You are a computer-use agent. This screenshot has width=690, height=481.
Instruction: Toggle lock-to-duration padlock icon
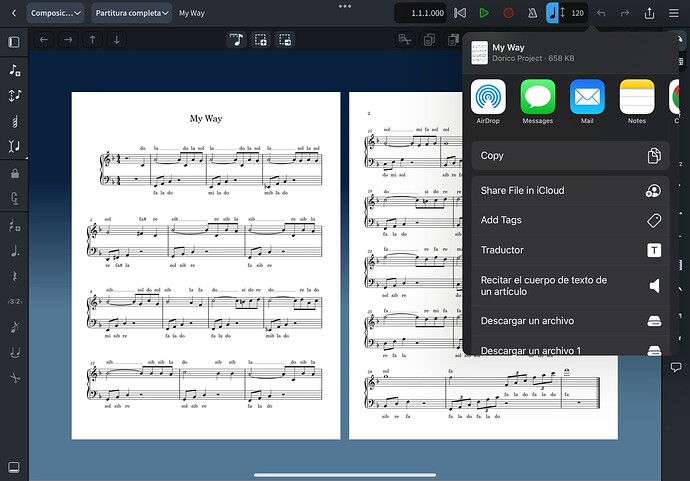tap(15, 173)
